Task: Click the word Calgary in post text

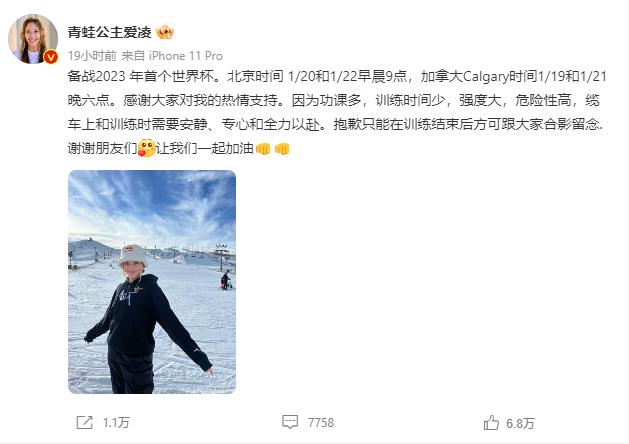Action: point(485,76)
